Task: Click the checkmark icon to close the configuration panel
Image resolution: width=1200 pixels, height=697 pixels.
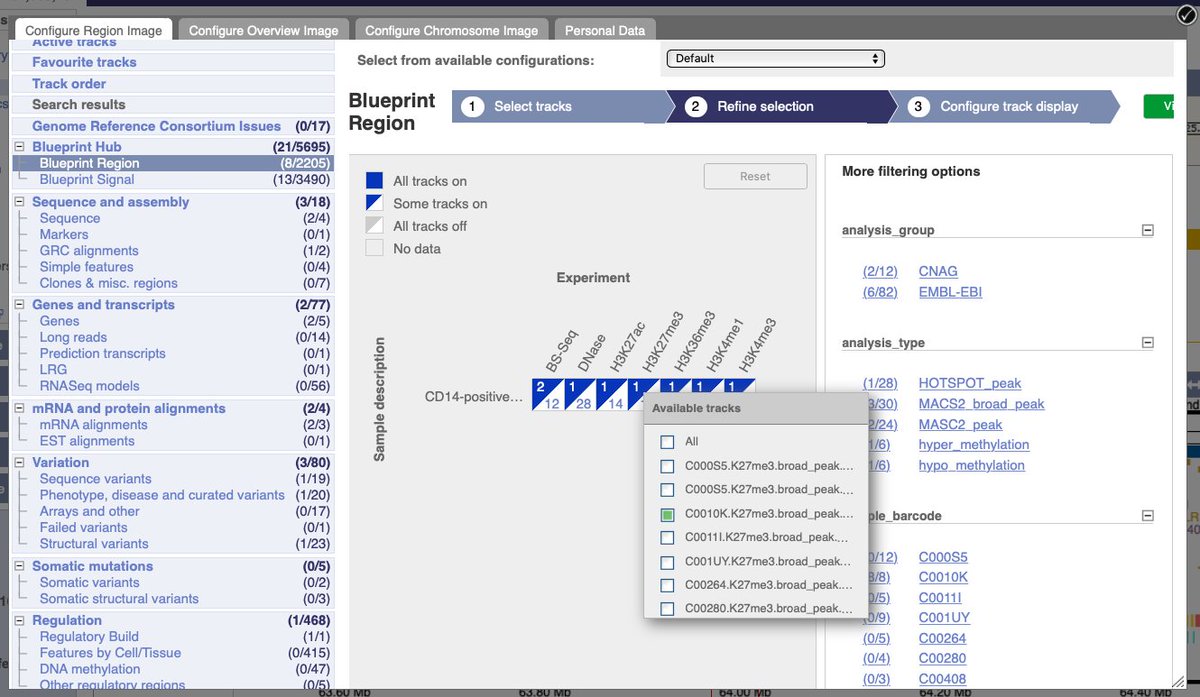Action: click(x=1186, y=14)
